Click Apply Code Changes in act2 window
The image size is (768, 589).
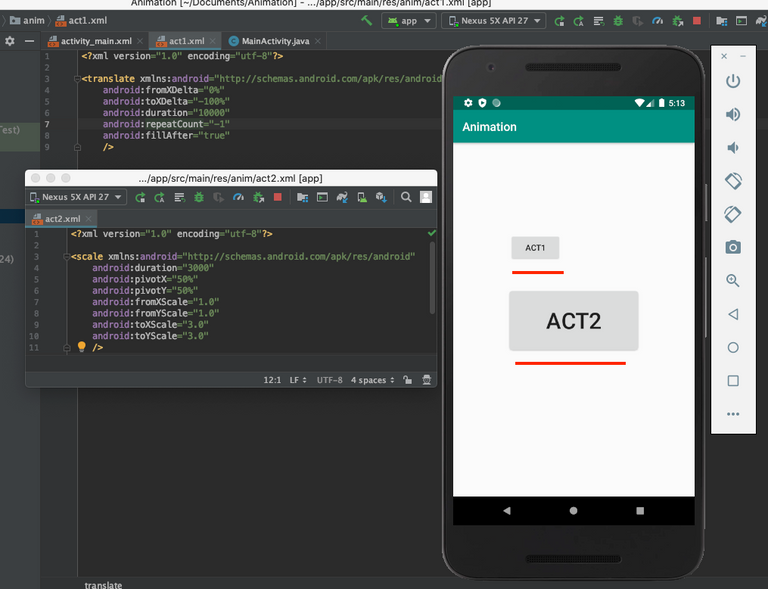point(179,197)
